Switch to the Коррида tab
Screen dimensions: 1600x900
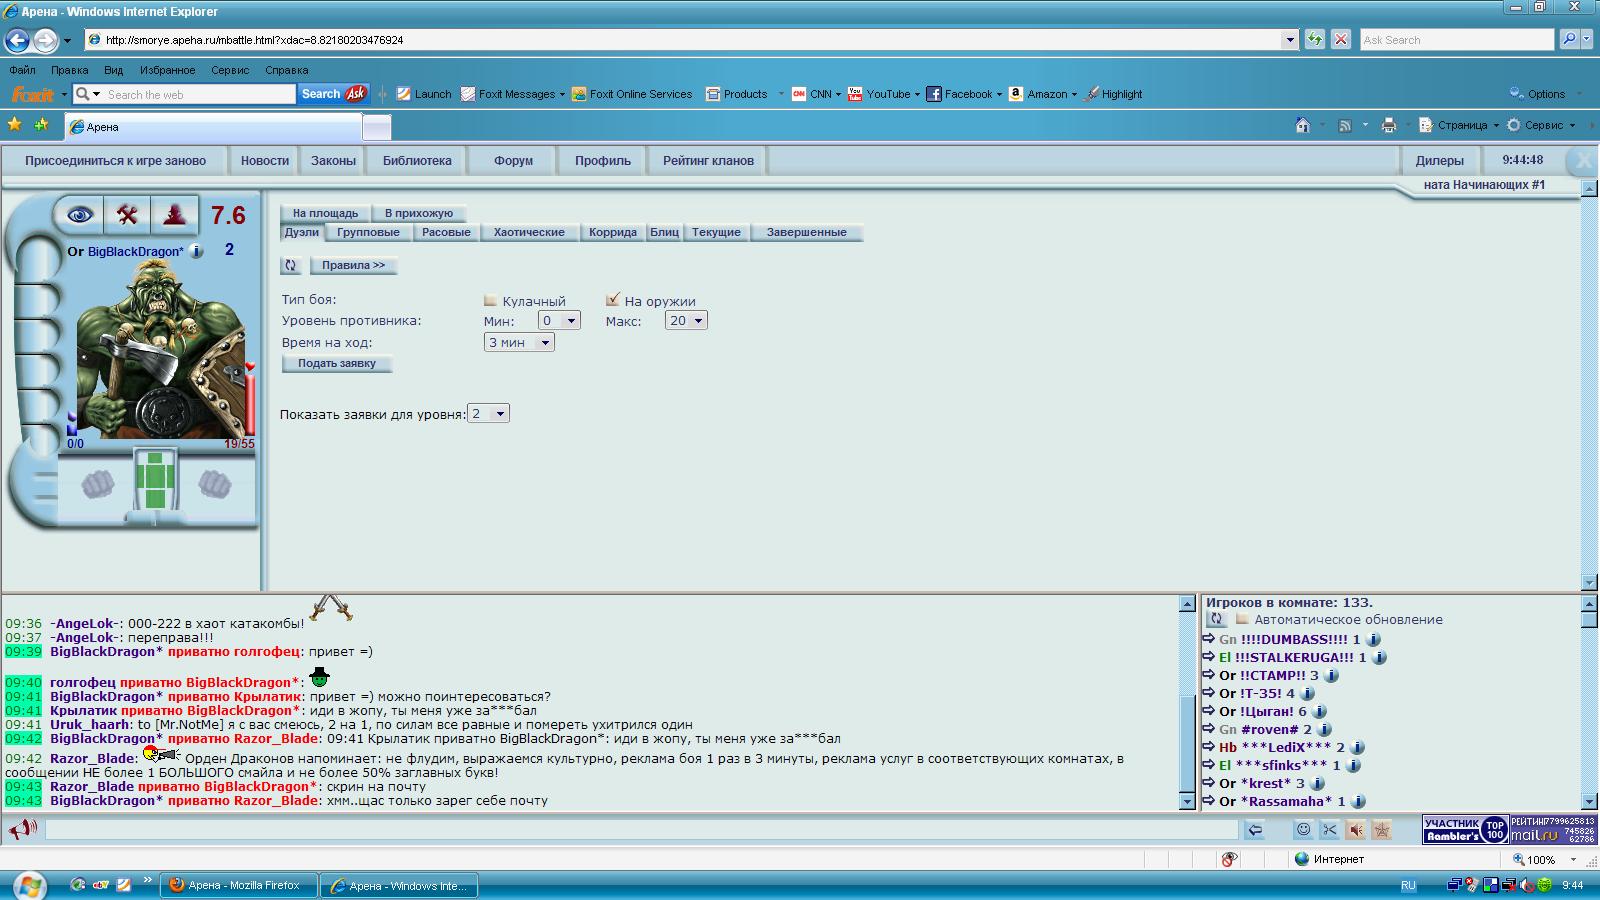(x=613, y=232)
